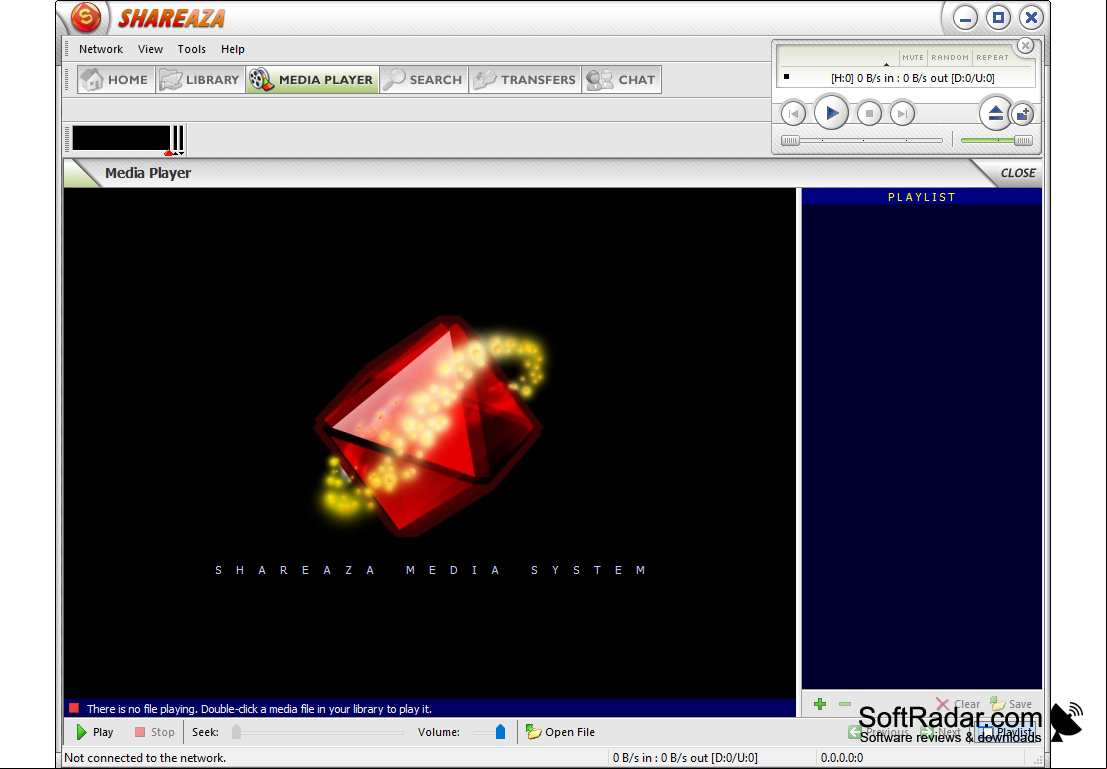Image resolution: width=1107 pixels, height=769 pixels.
Task: Click the Seek slider in the bottom bar
Action: click(x=318, y=732)
